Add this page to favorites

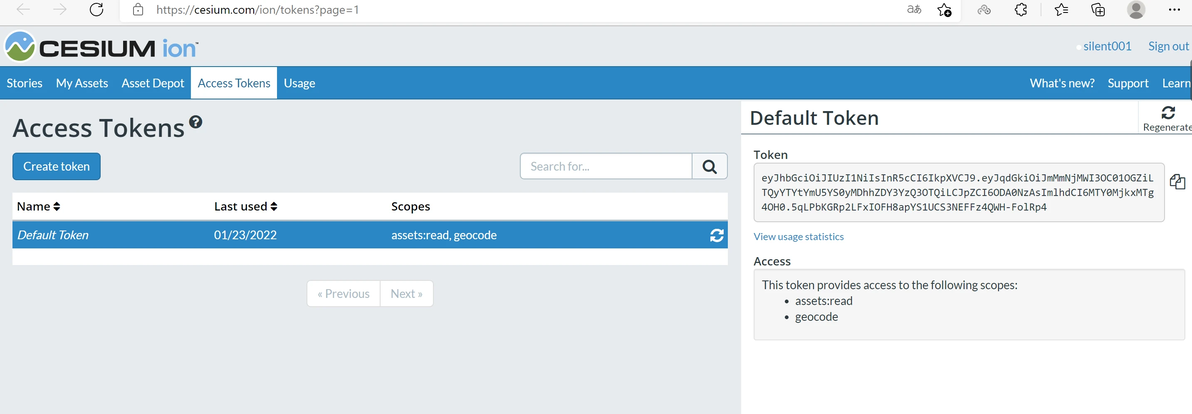tap(944, 10)
